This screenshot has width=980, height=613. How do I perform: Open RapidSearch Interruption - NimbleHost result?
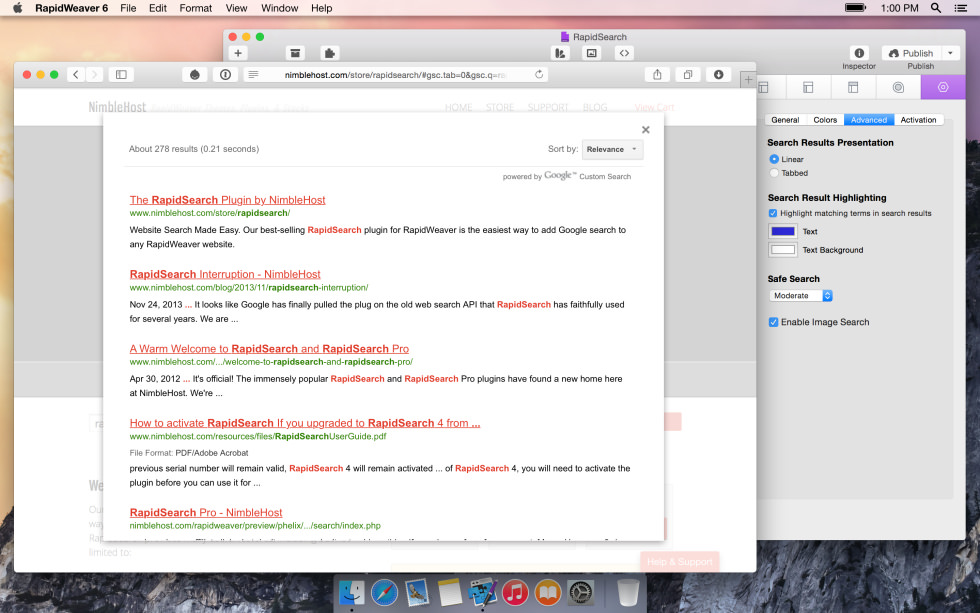coord(225,274)
